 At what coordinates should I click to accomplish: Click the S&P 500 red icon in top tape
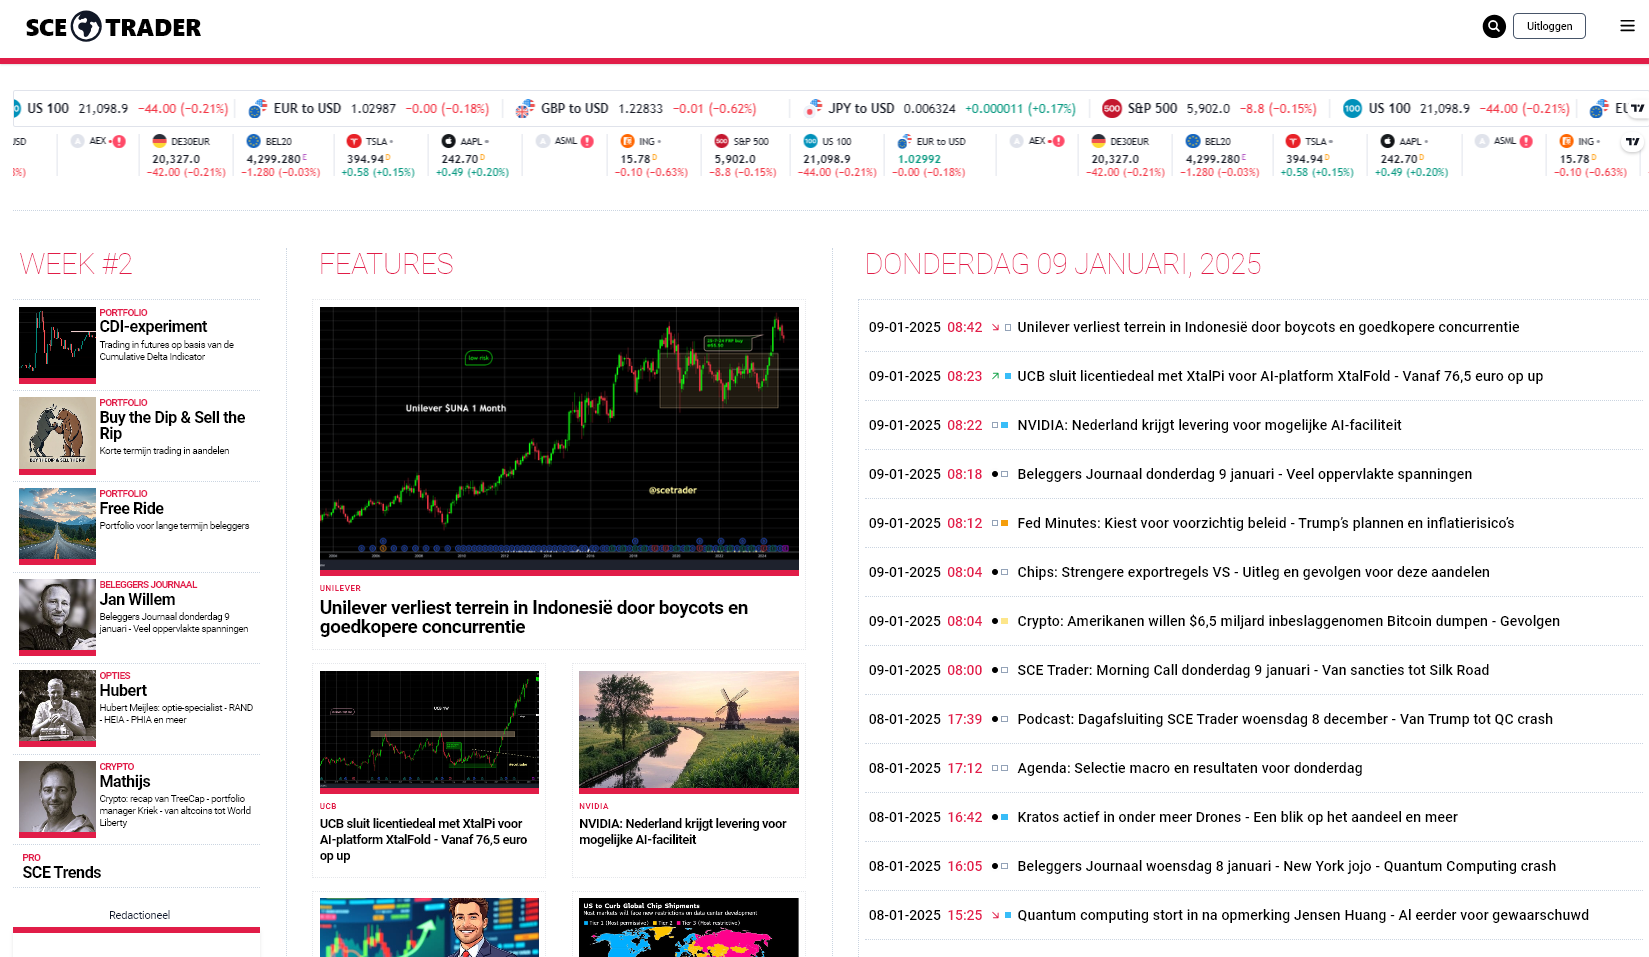[1111, 108]
